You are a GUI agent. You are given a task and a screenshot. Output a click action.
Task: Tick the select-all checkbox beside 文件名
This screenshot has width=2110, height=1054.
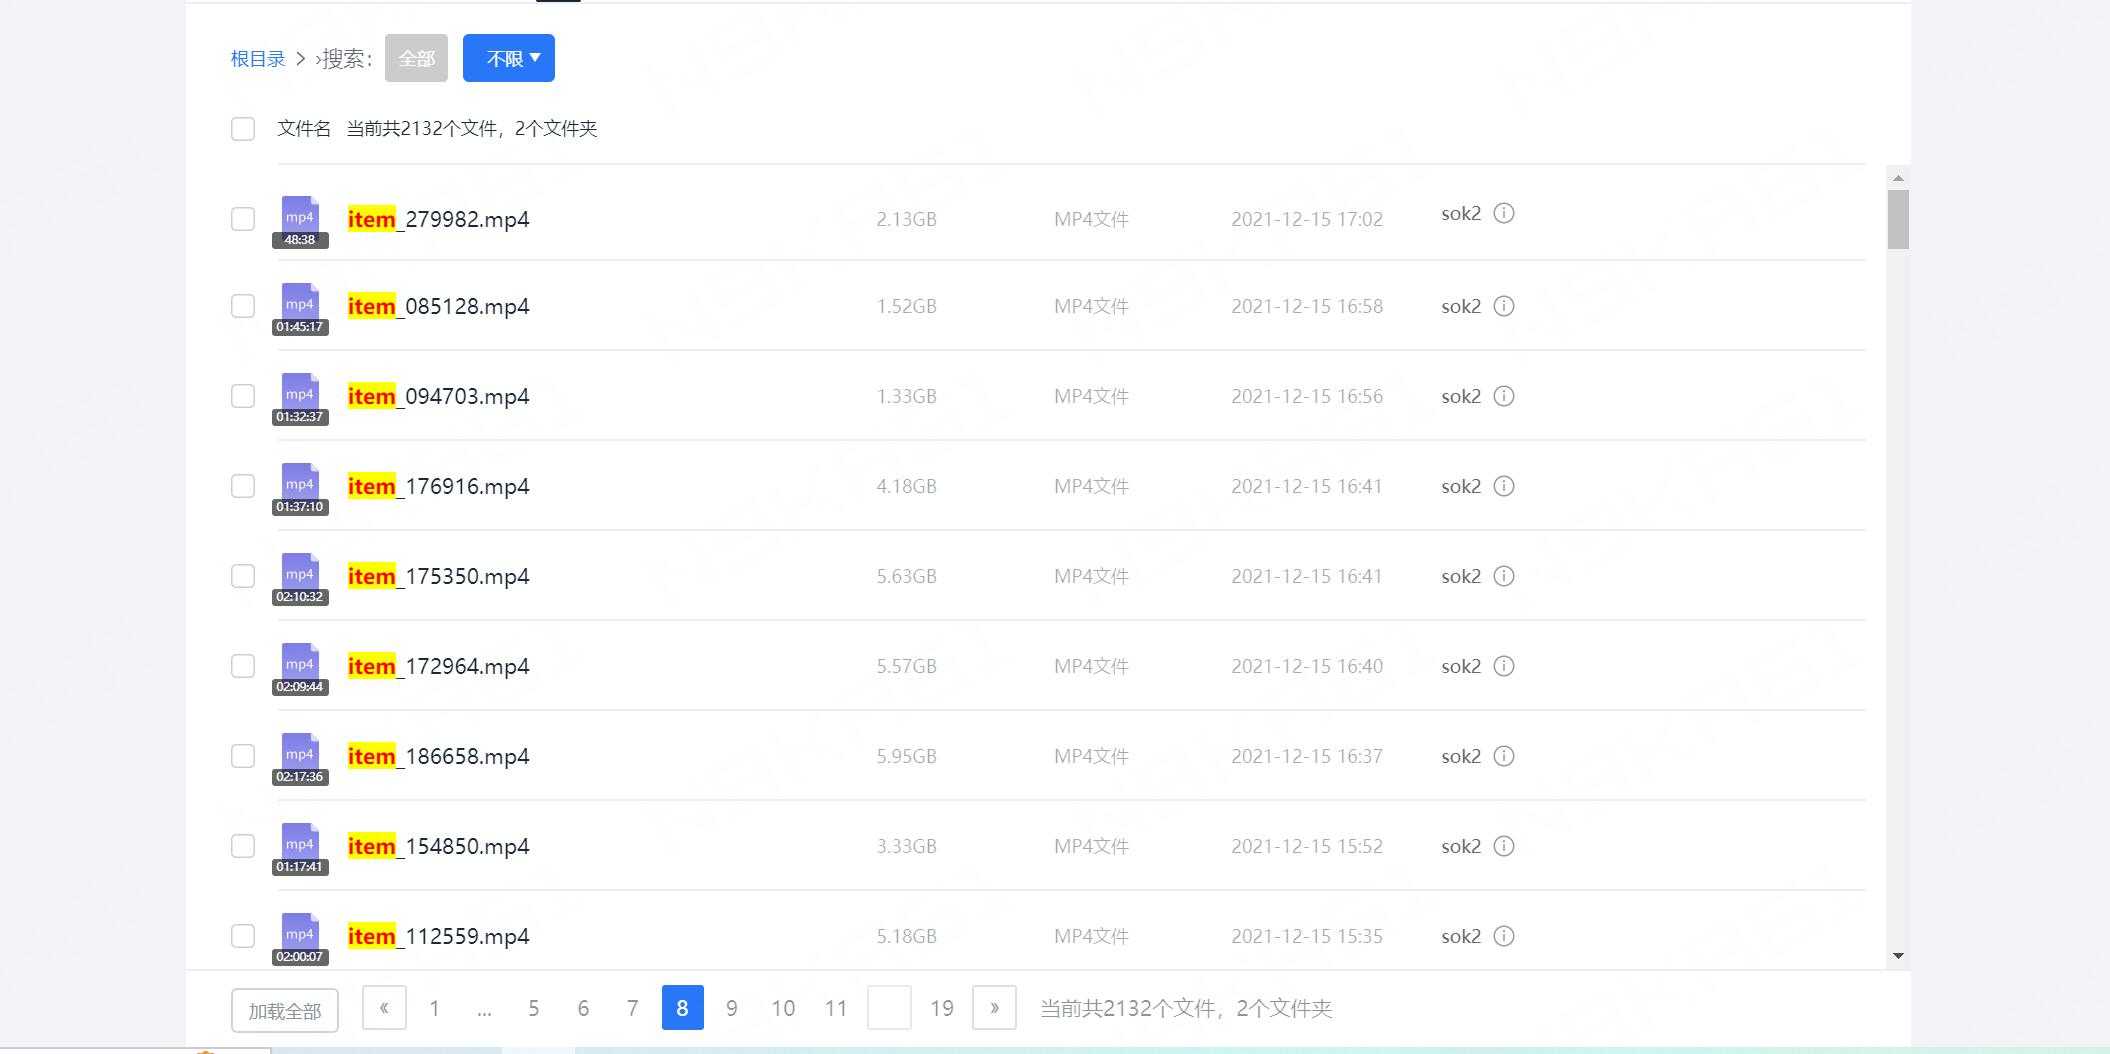tap(243, 129)
